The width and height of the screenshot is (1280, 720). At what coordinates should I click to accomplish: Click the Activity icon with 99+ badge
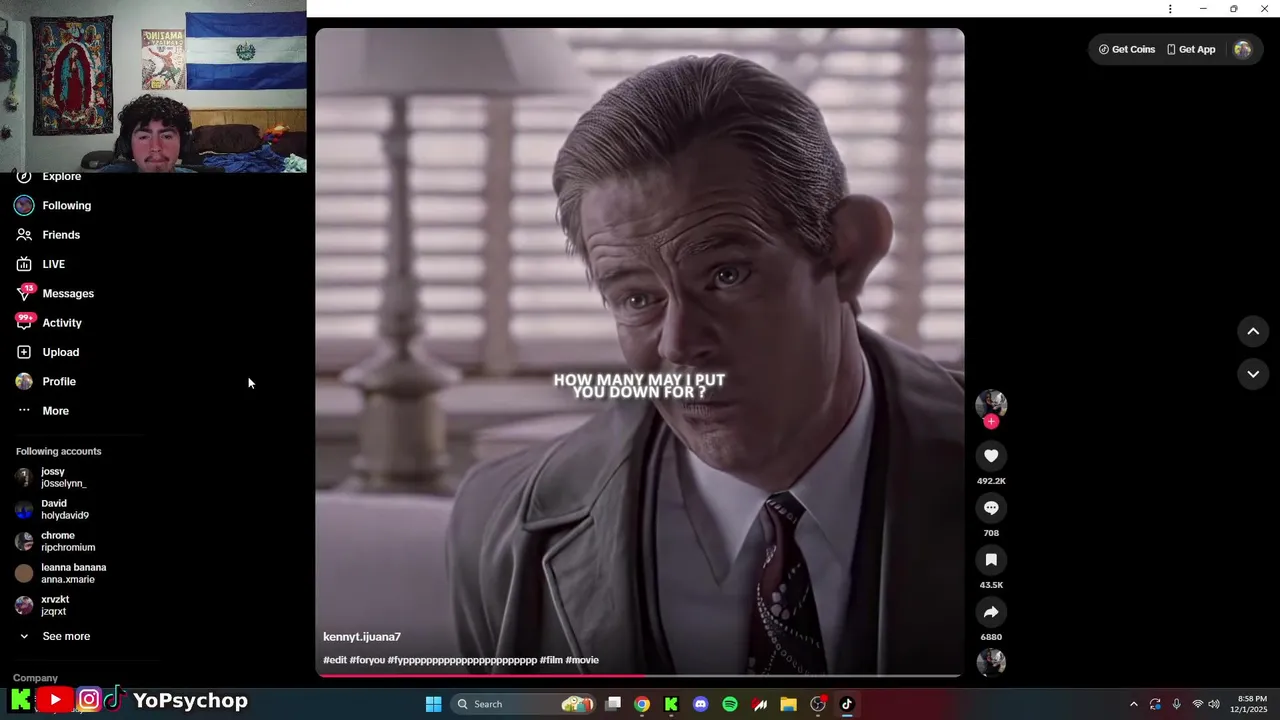tap(24, 322)
